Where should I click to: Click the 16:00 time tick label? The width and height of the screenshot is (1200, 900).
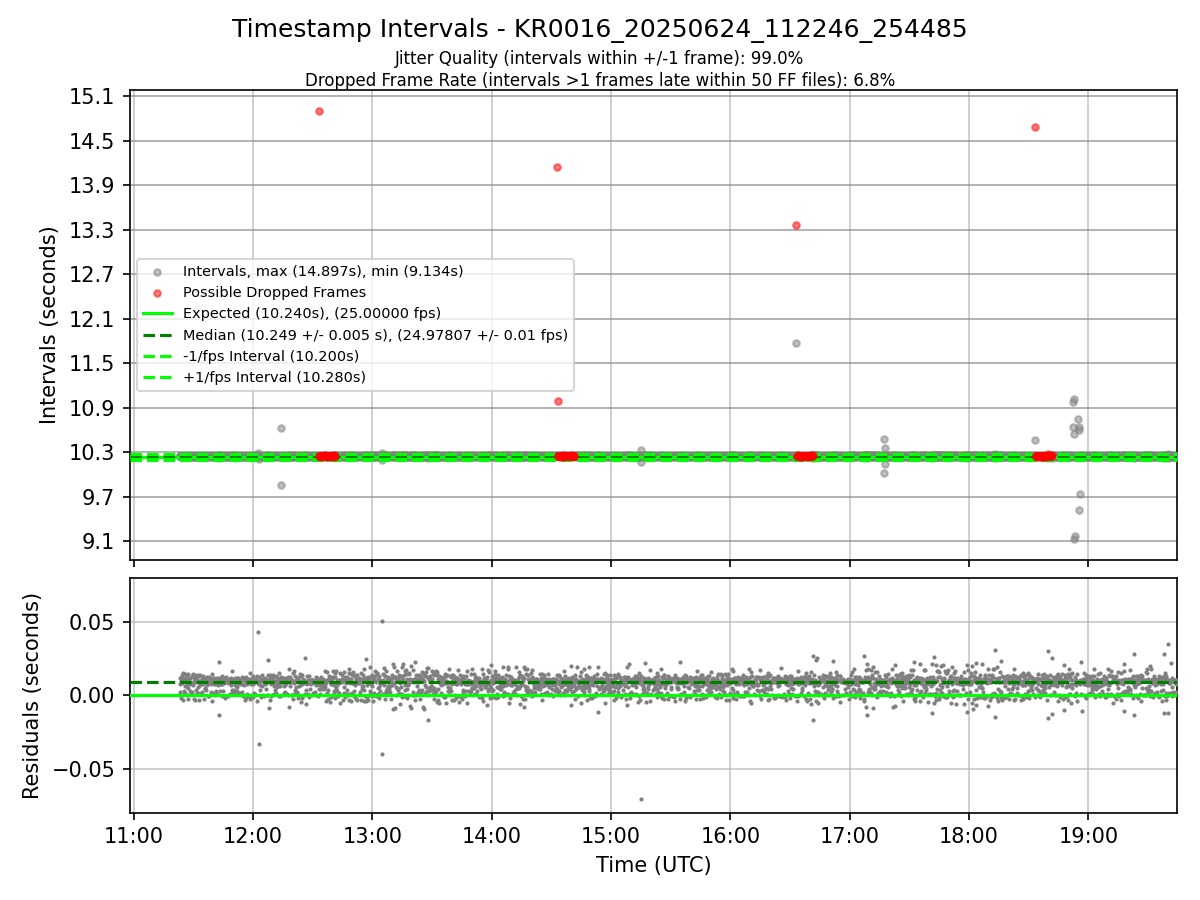[x=730, y=834]
